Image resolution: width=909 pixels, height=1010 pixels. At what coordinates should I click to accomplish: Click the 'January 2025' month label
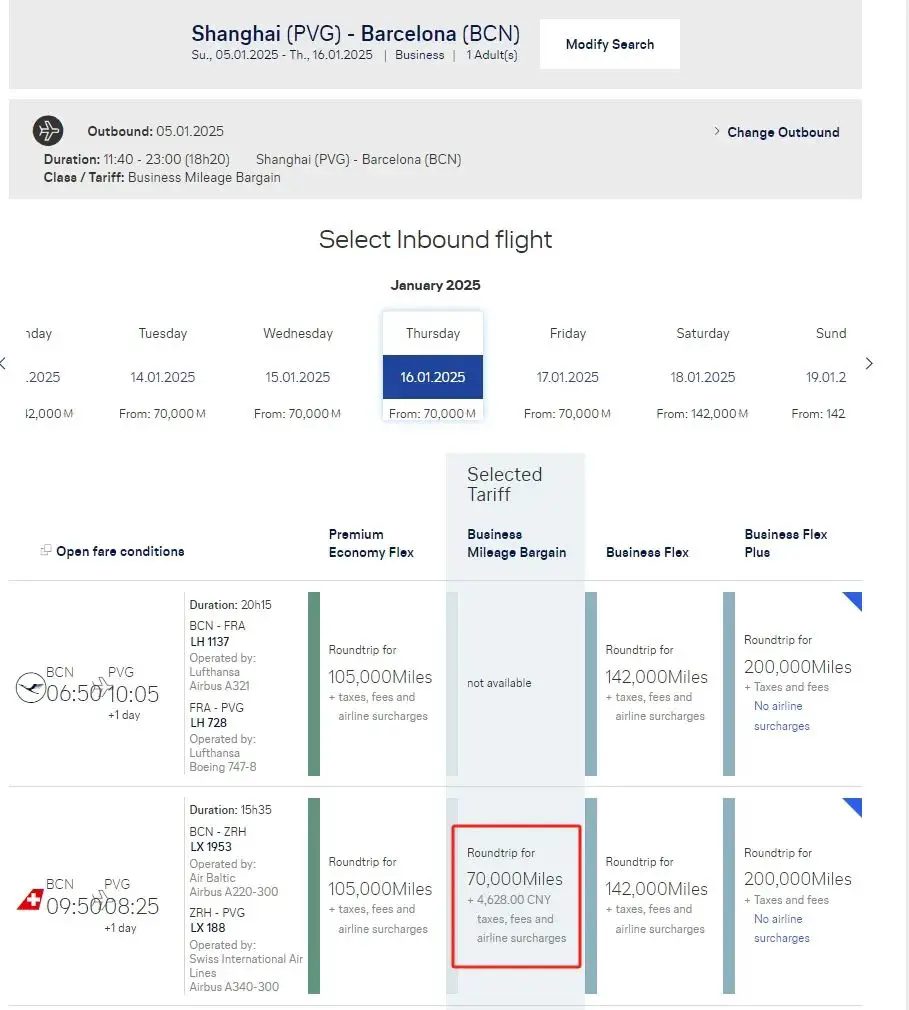click(435, 285)
